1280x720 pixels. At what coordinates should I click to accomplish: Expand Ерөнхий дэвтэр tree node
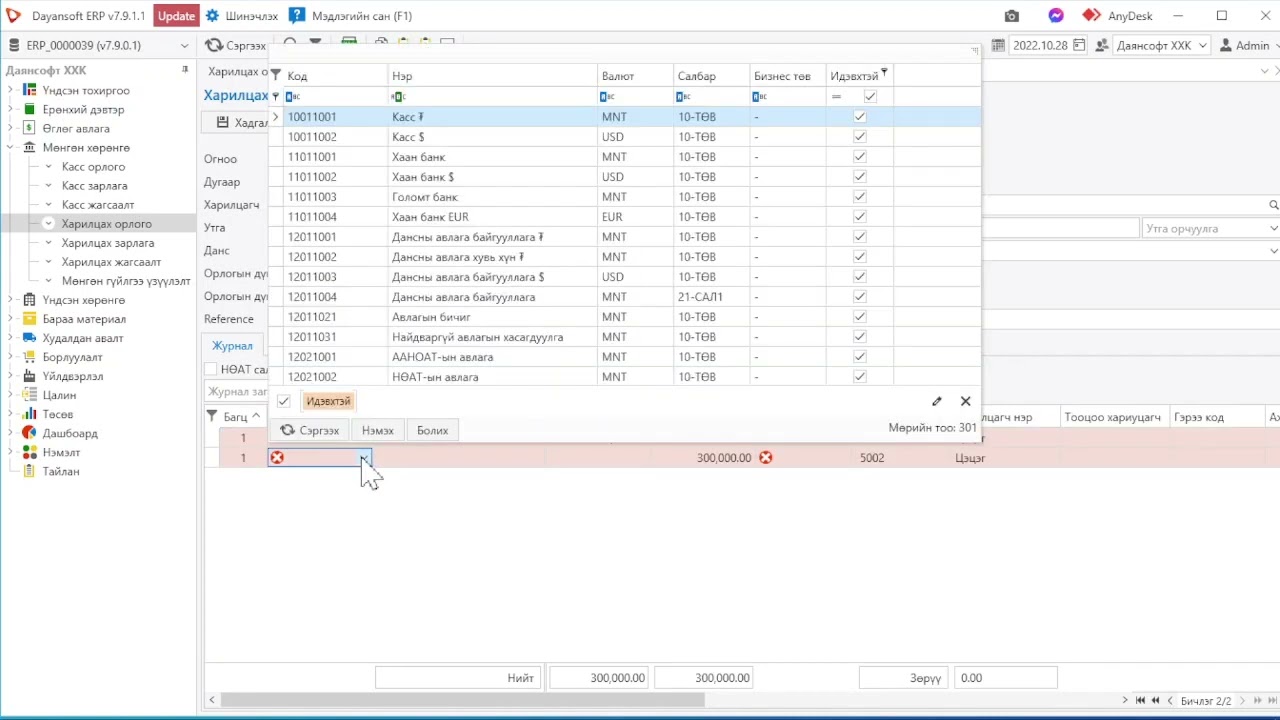[x=10, y=109]
